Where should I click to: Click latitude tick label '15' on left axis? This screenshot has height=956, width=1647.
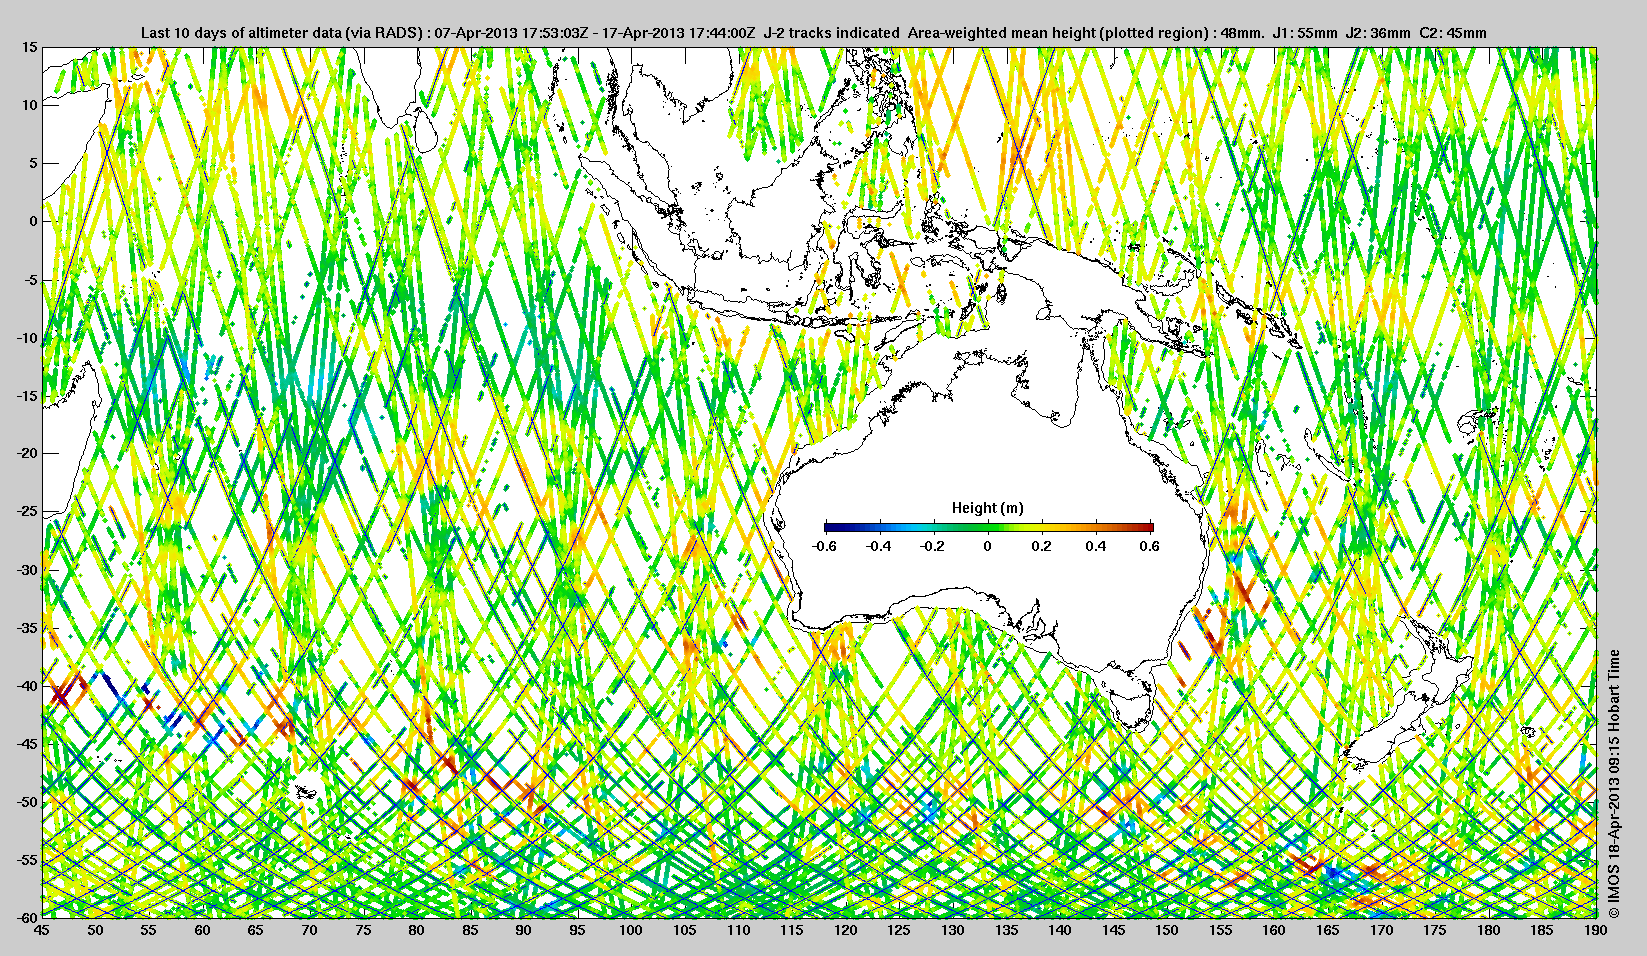click(x=29, y=48)
